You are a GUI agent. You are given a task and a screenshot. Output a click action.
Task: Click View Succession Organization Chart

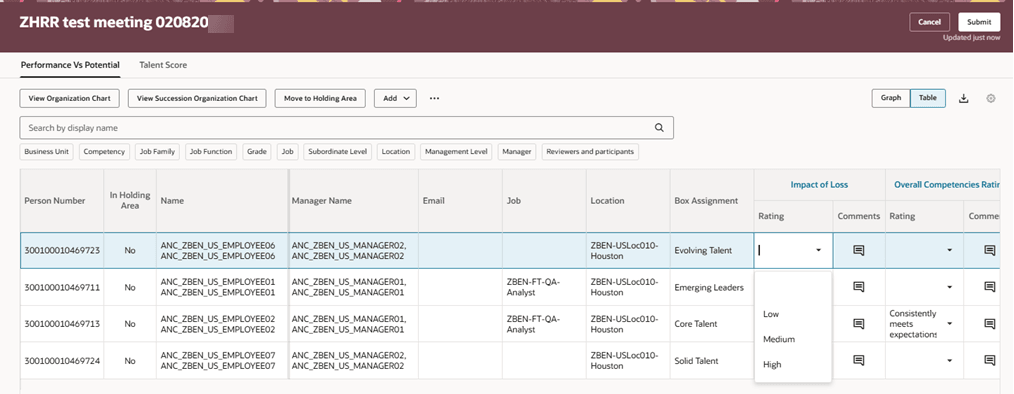pyautogui.click(x=197, y=98)
